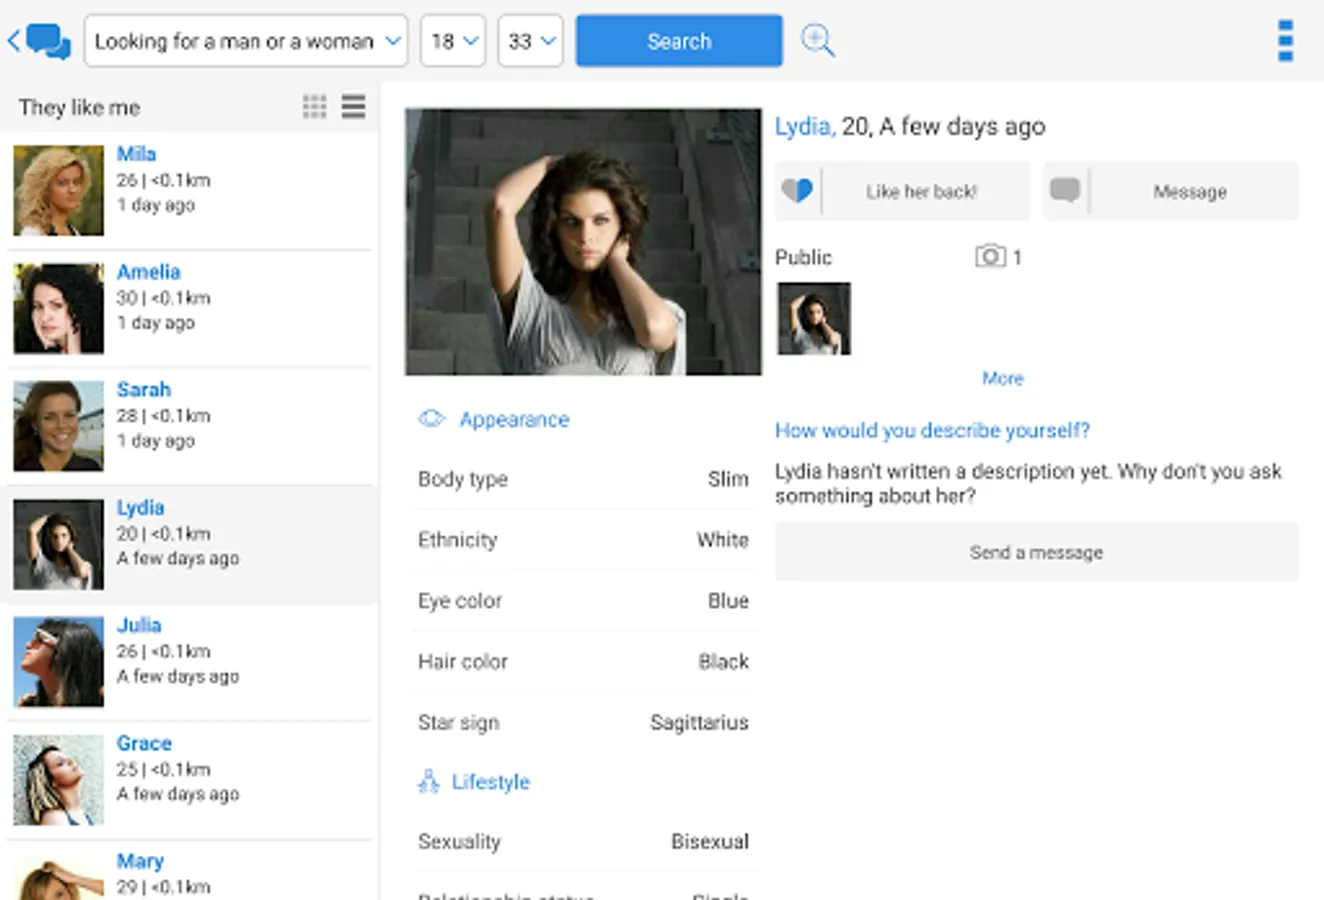Open Mila's profile photo in list
Viewport: 1324px width, 900px height.
[58, 190]
